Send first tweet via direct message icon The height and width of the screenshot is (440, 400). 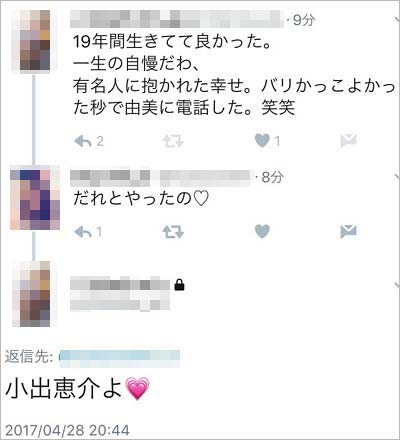tap(349, 141)
